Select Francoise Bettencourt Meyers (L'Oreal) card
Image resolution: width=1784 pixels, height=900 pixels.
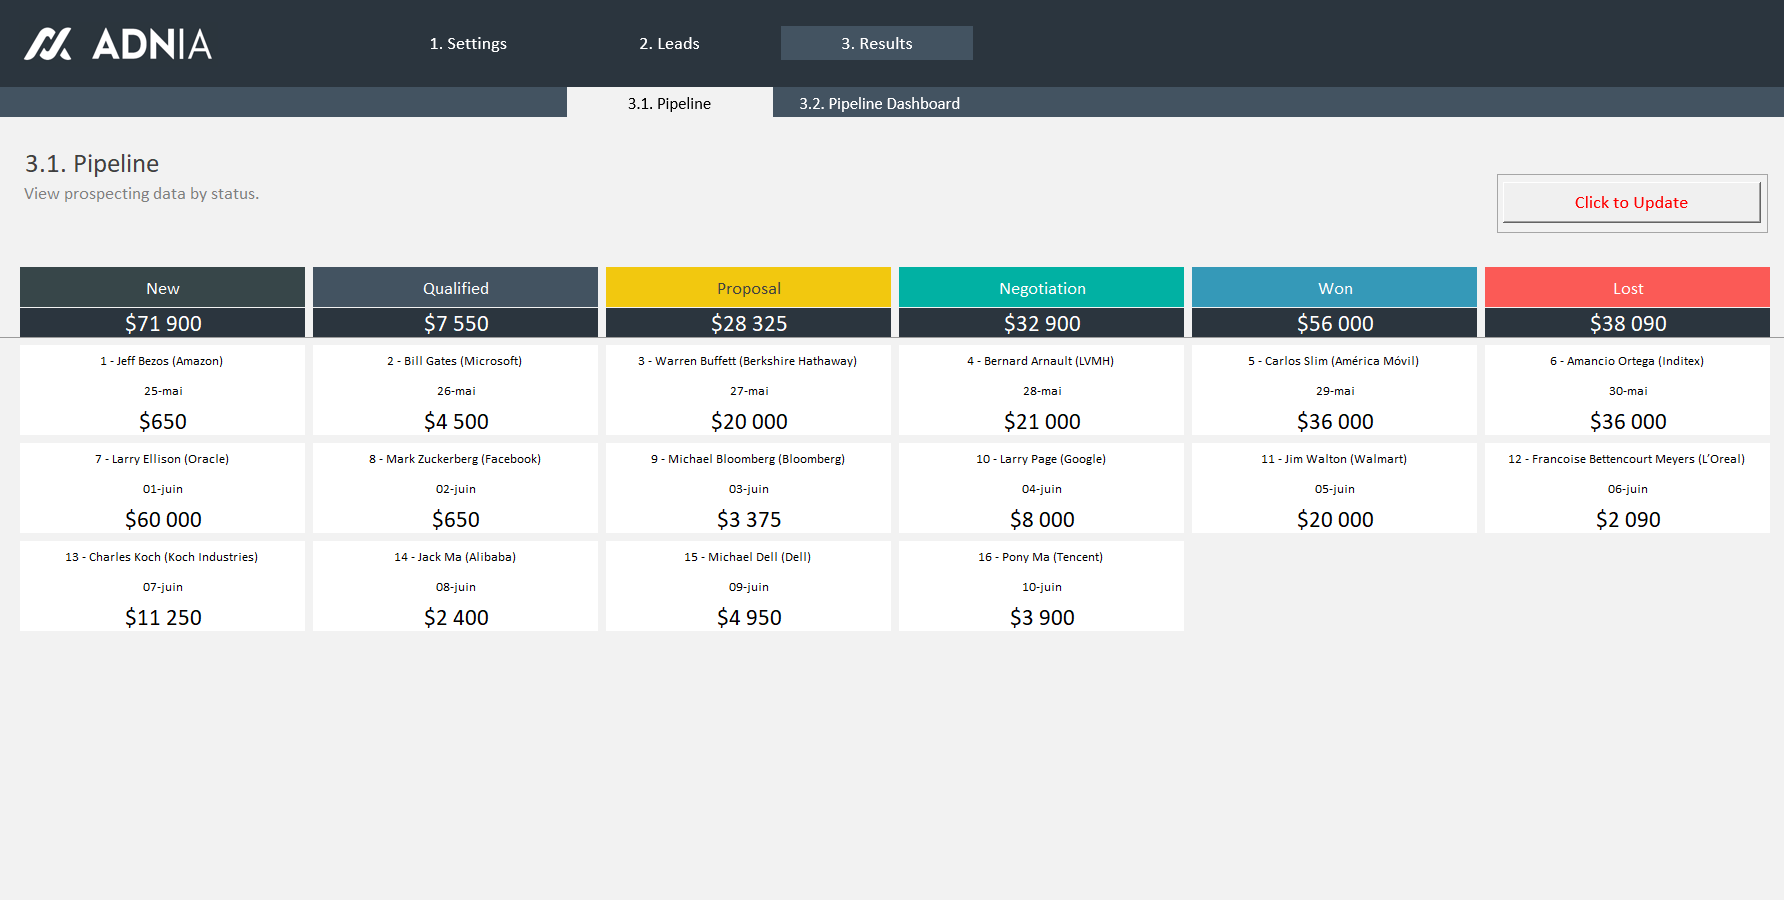tap(1627, 488)
